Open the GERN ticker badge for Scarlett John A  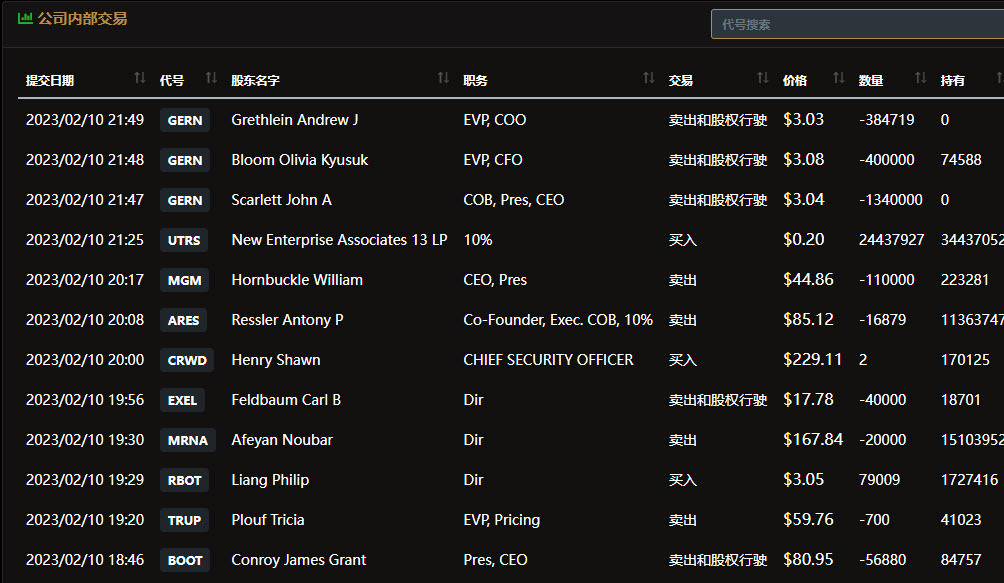pos(185,200)
